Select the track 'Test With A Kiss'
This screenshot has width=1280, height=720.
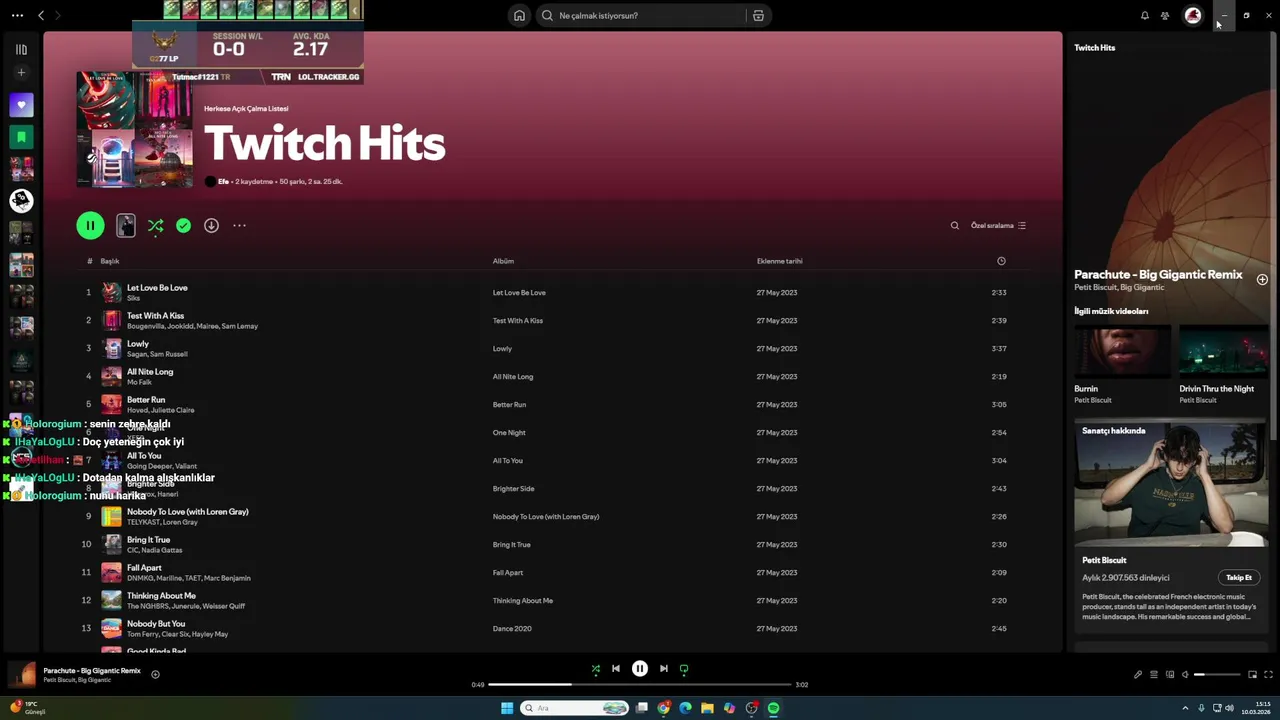(x=155, y=316)
